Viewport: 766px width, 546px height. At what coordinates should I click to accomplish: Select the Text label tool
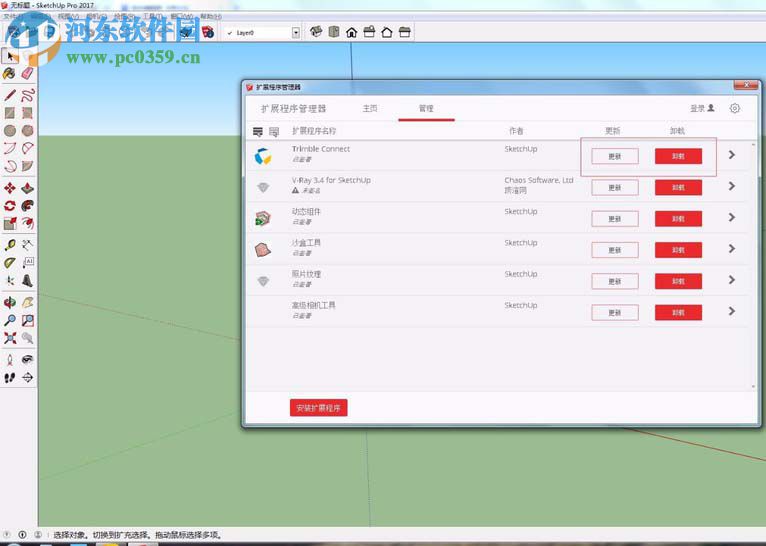coord(28,263)
